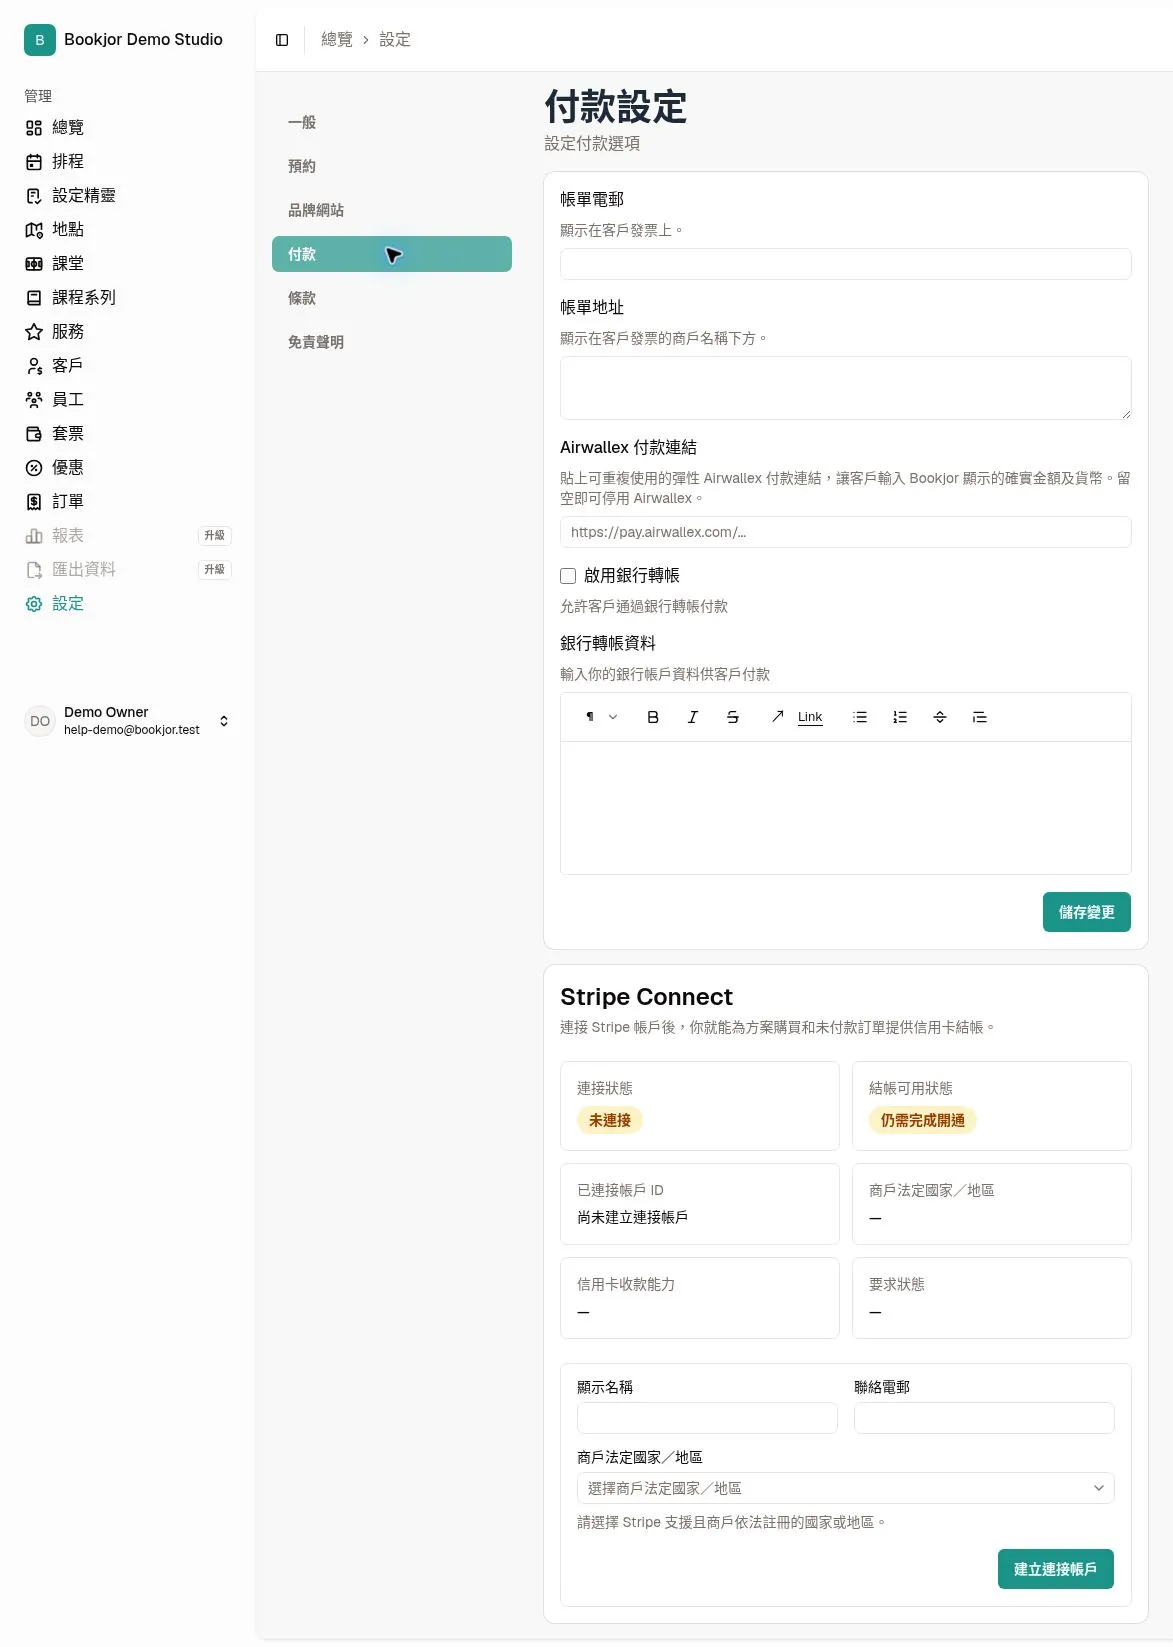The height and width of the screenshot is (1647, 1173).
Task: Open the 總覽 overview sidebar item
Action: (x=127, y=128)
